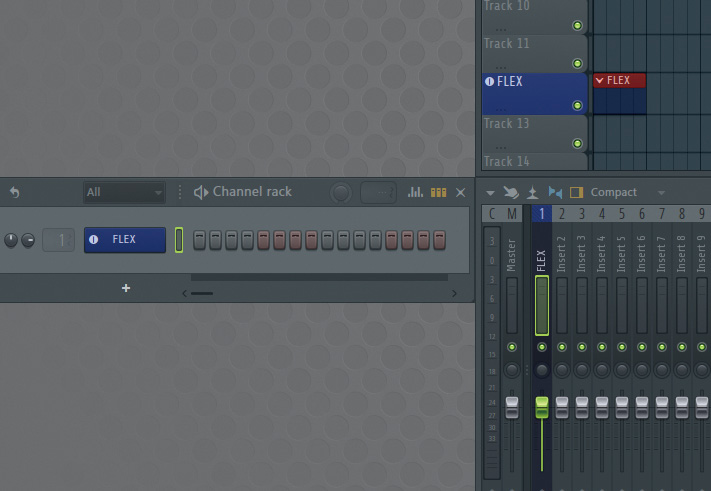Add a new channel with plus button
The height and width of the screenshot is (491, 711).
126,288
